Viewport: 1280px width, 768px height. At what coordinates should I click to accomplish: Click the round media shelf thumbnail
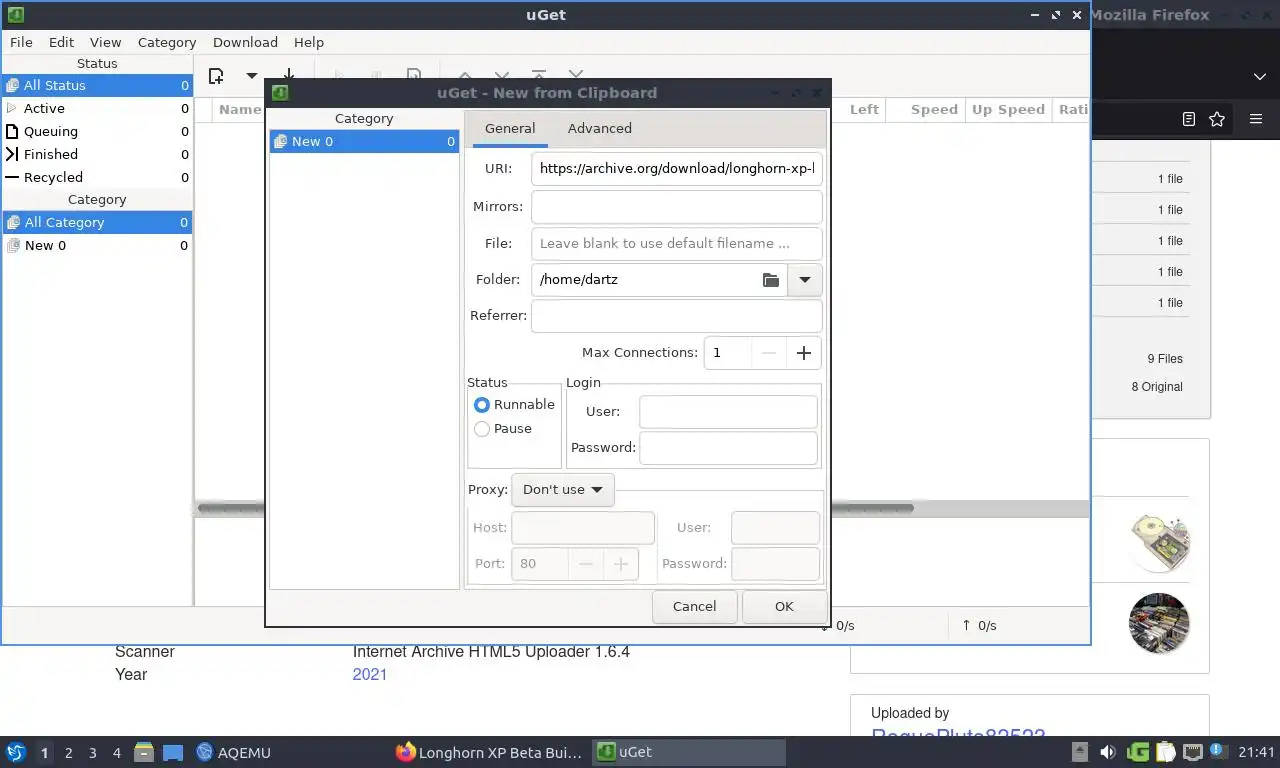click(x=1159, y=623)
